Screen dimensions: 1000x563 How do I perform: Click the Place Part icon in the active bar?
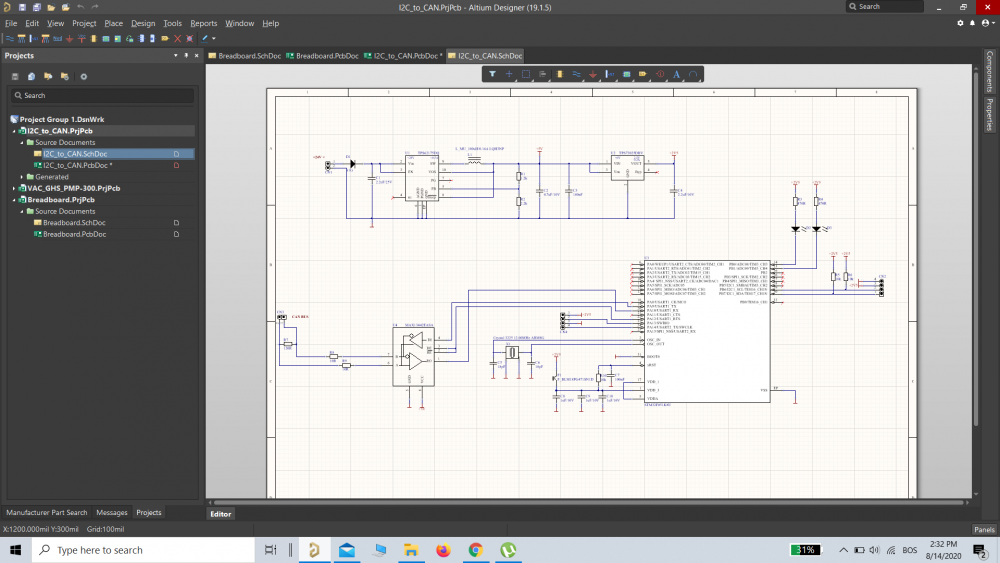[x=559, y=74]
